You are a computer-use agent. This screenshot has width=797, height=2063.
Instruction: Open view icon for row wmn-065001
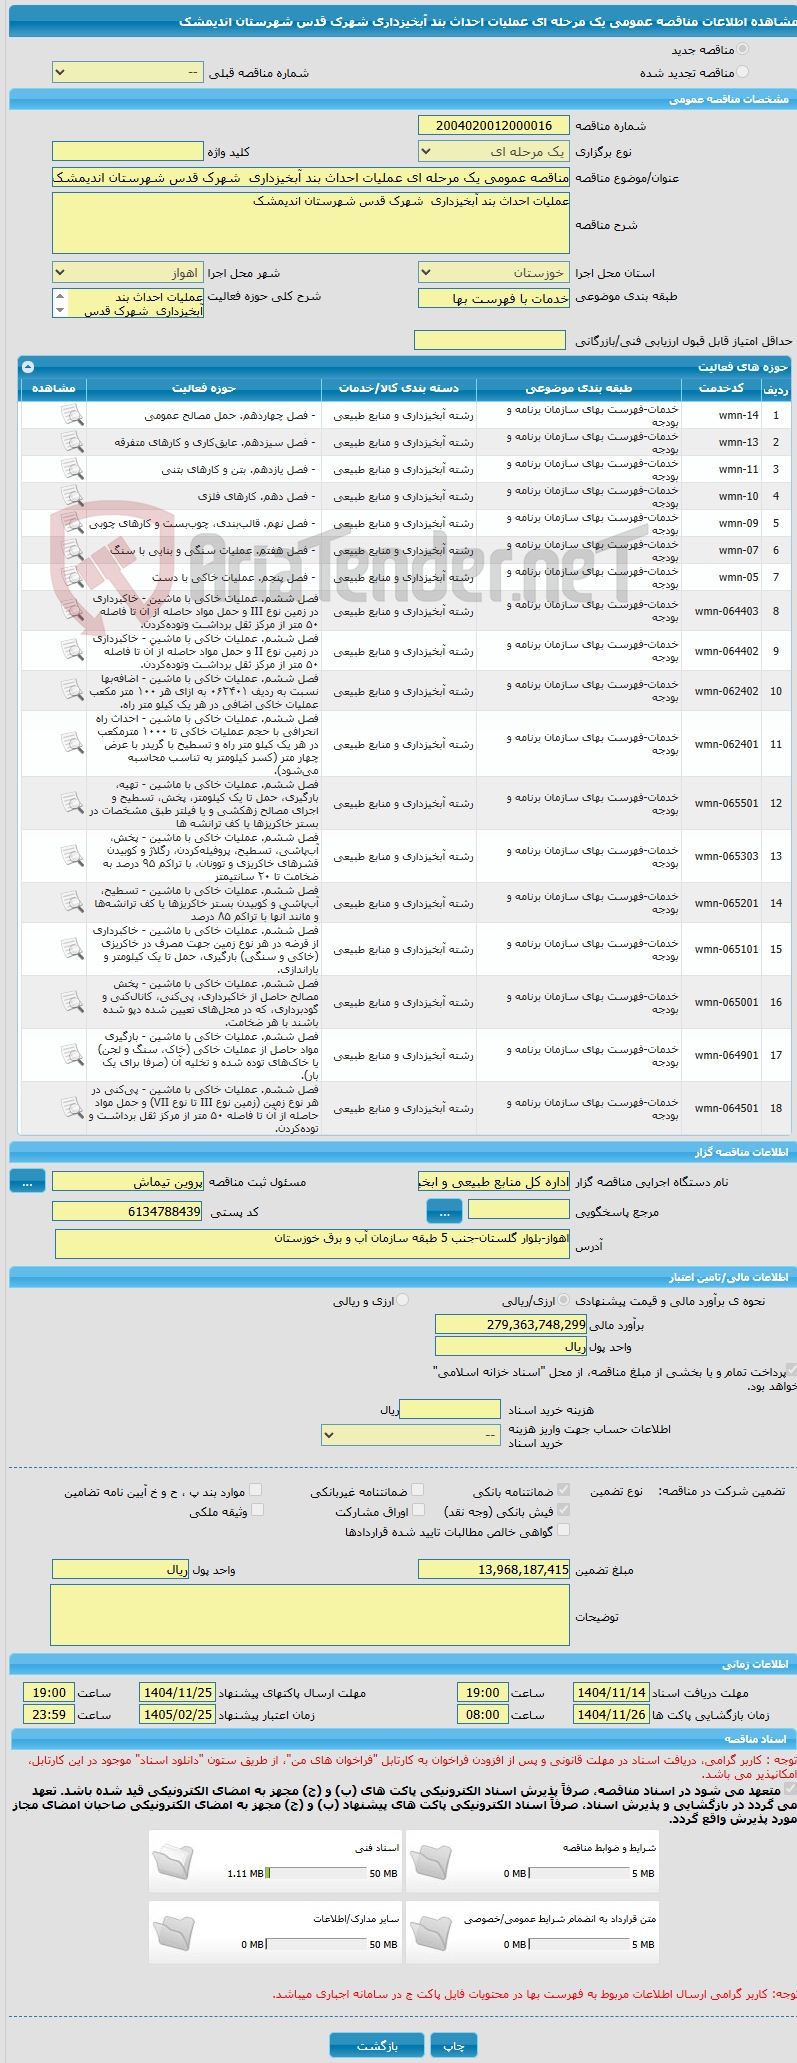click(x=72, y=1002)
